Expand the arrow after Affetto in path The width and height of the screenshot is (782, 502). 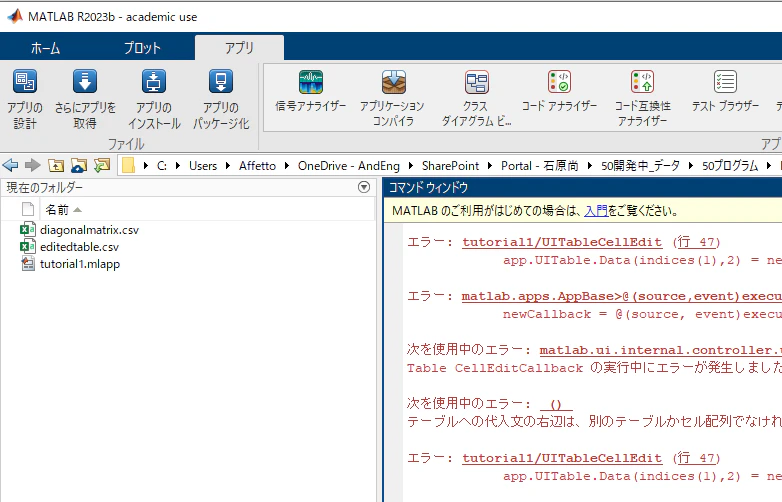(x=287, y=166)
